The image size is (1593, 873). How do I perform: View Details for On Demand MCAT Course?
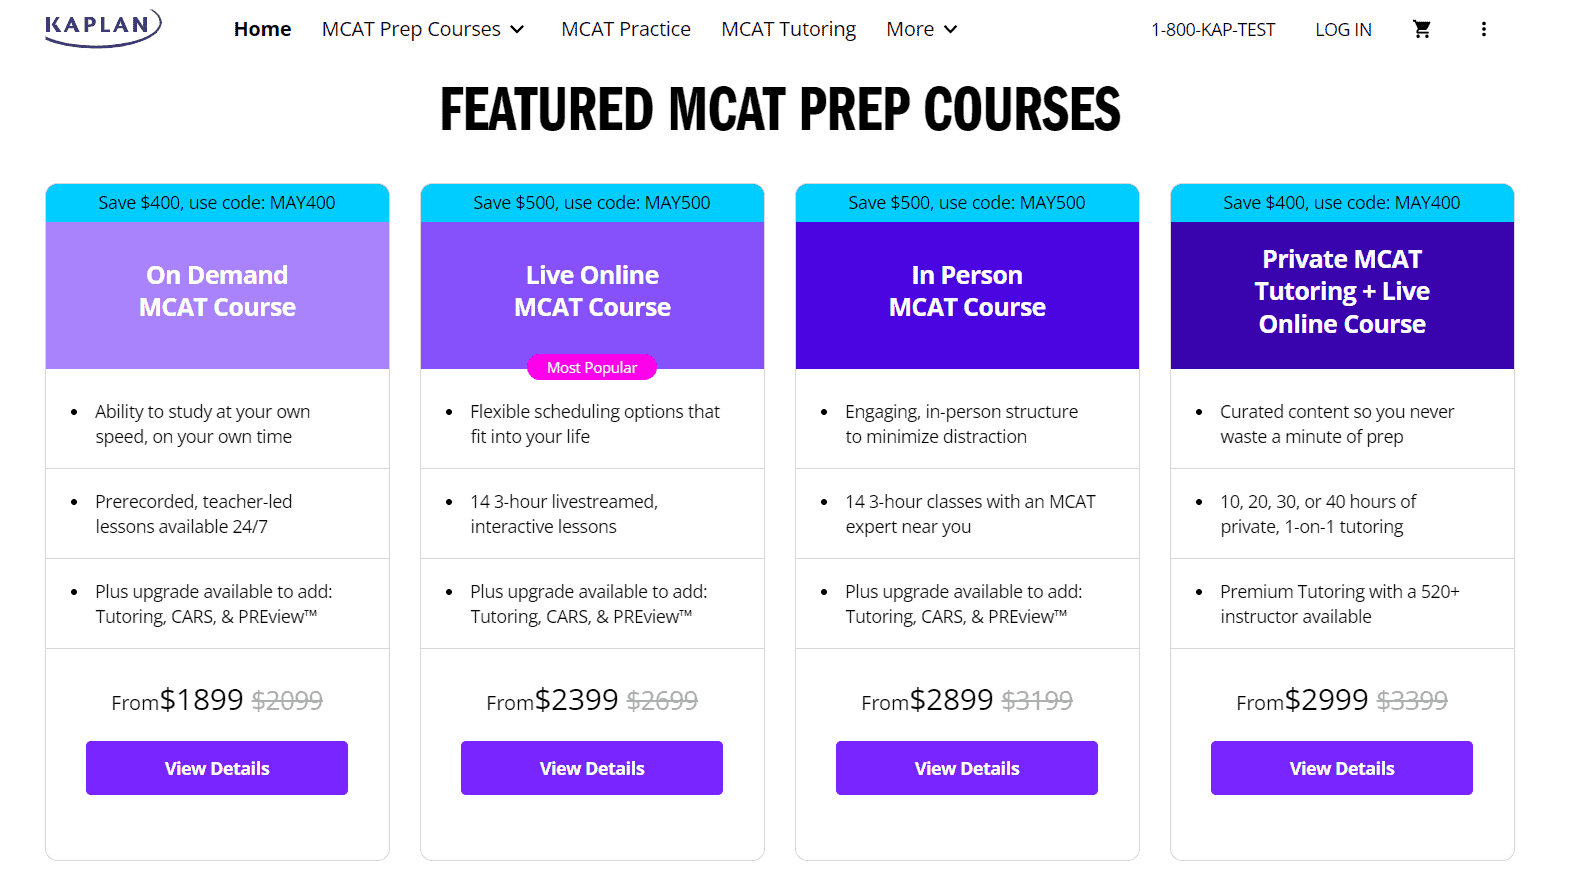[216, 768]
